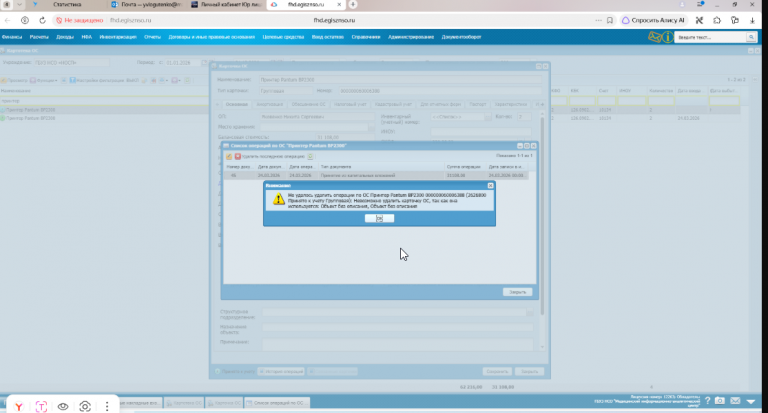Switch to Паспорт tab in Карточка ОС
This screenshot has width=768, height=413.
point(478,104)
